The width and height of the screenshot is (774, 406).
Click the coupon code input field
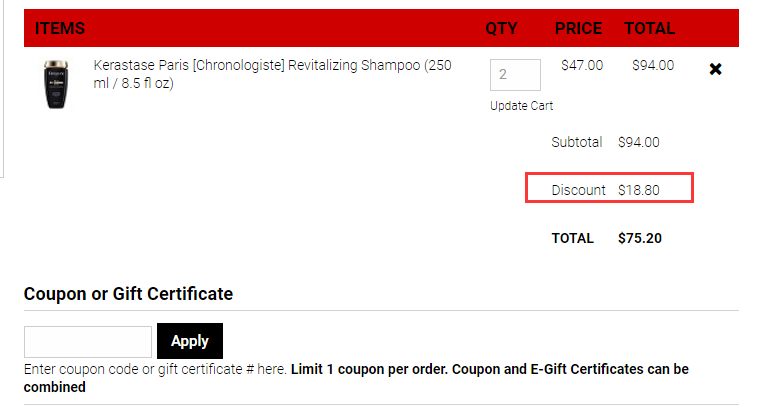click(x=88, y=341)
